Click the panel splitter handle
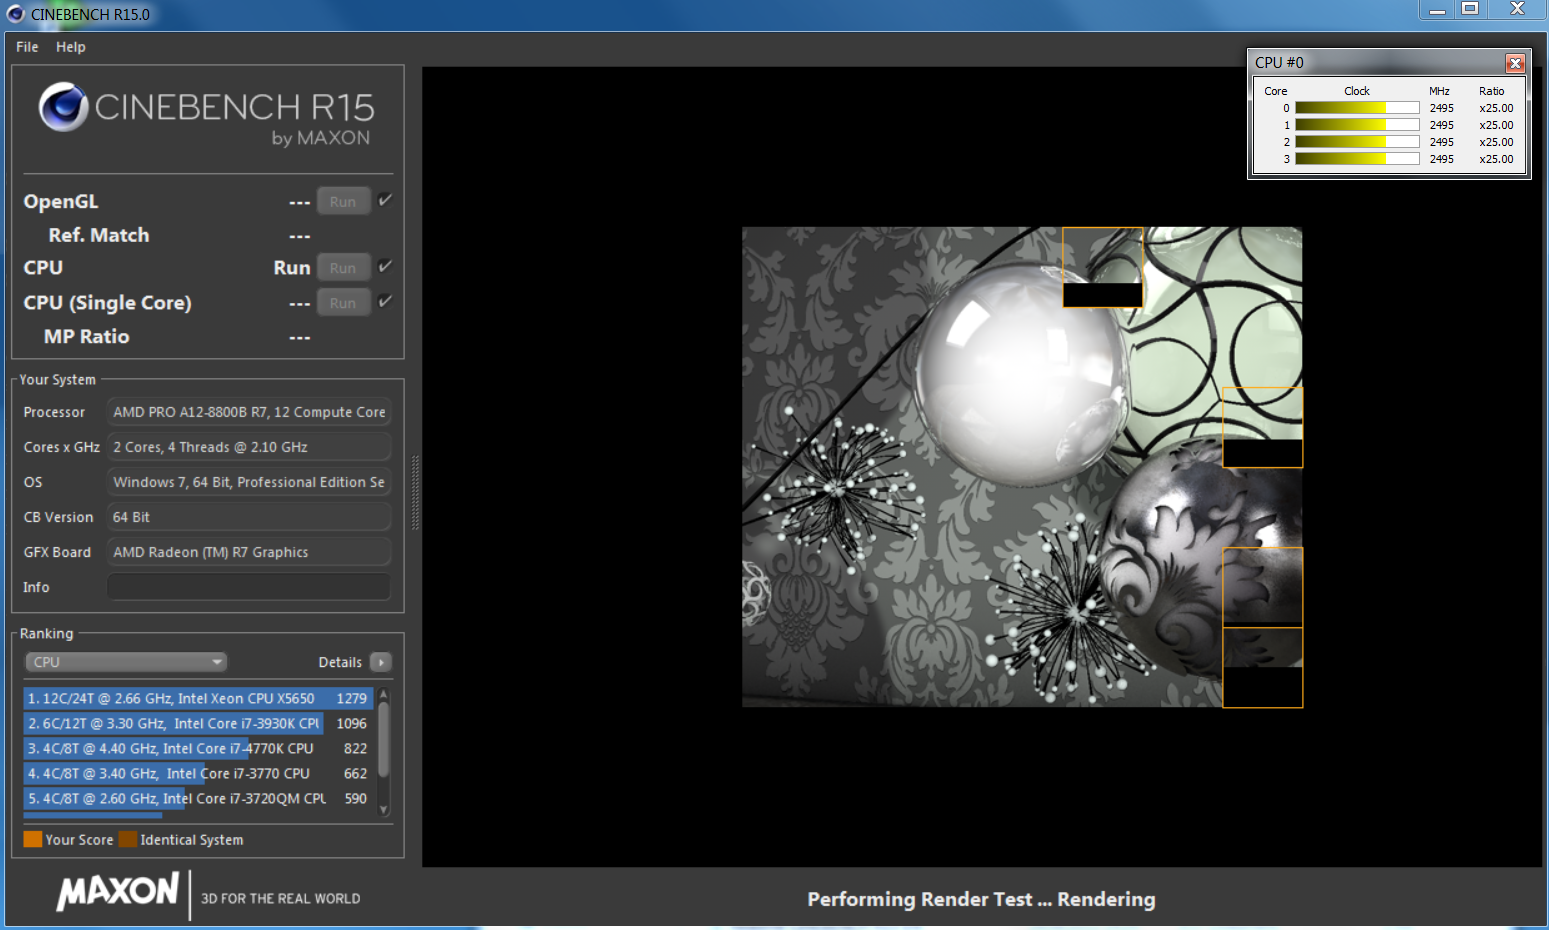 415,492
